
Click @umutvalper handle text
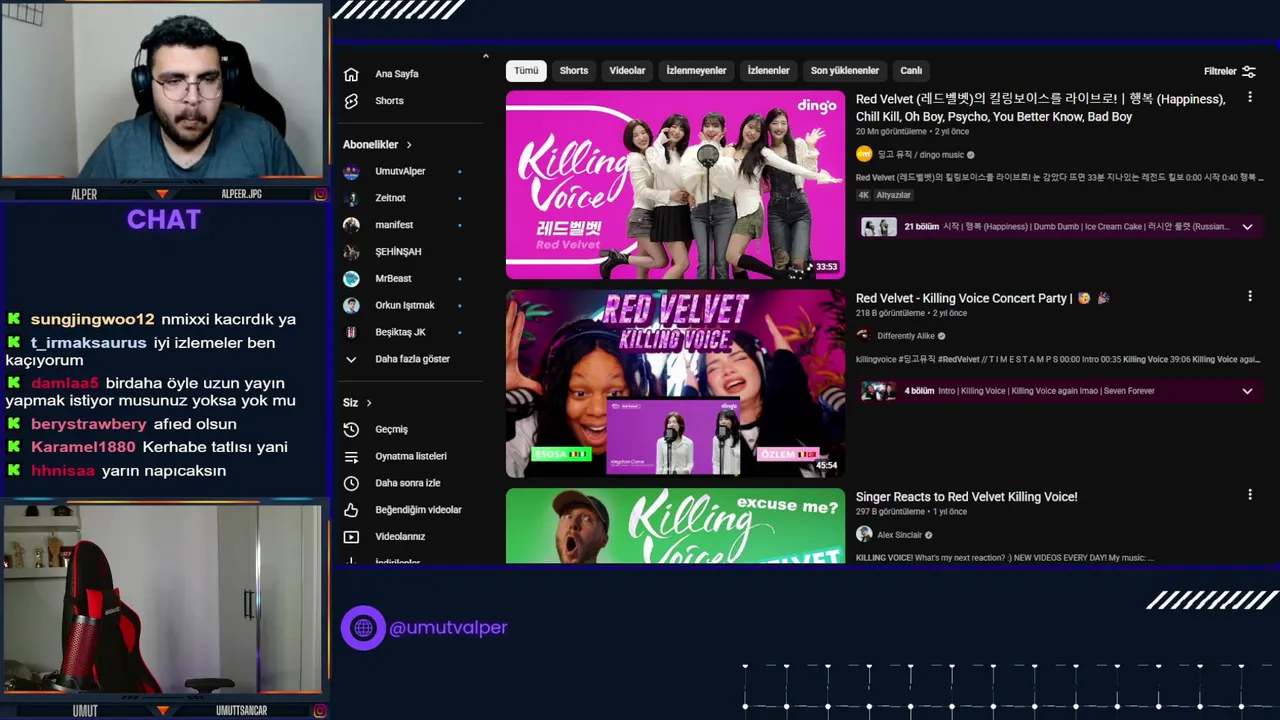448,628
